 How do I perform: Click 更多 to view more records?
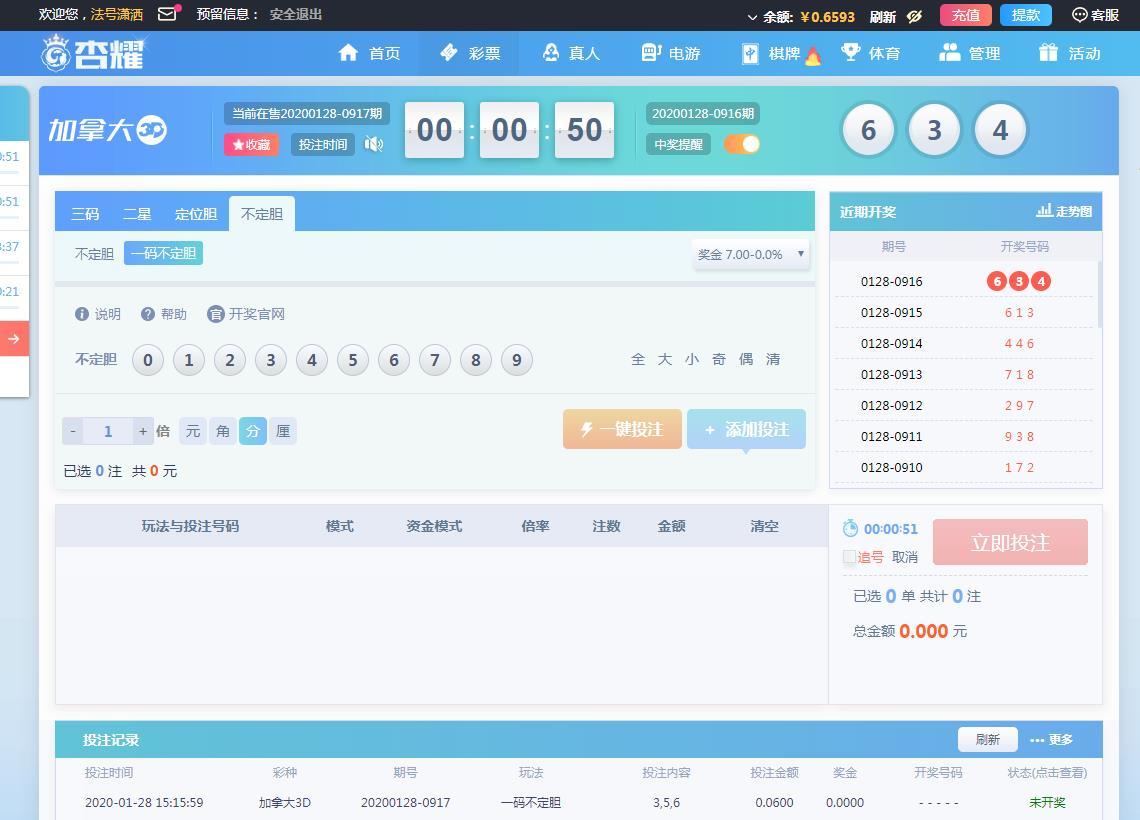tap(1051, 739)
